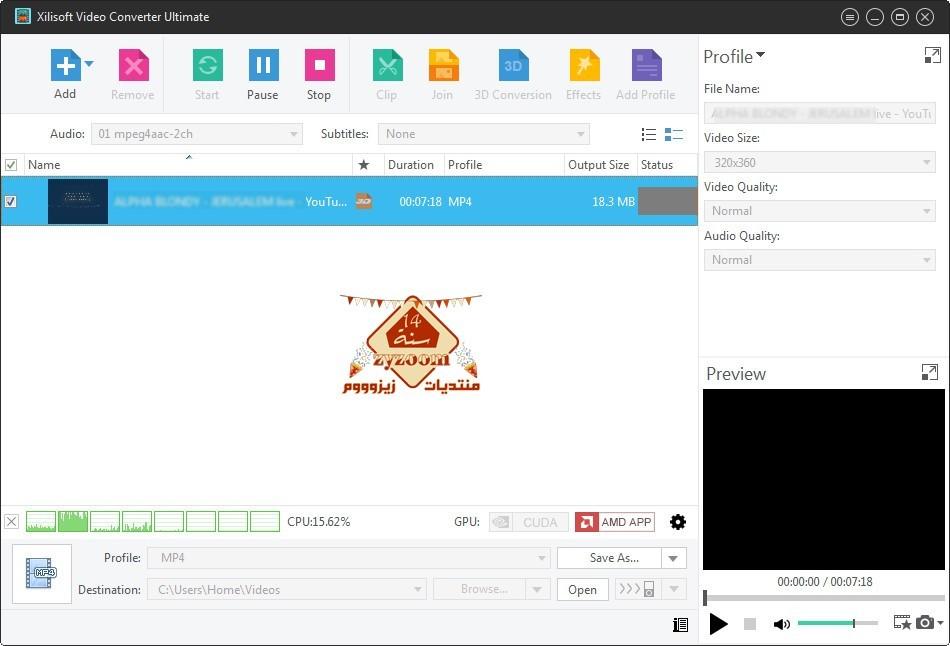Click the Open destination button
Viewport: 950px width, 646px height.
pyautogui.click(x=582, y=589)
